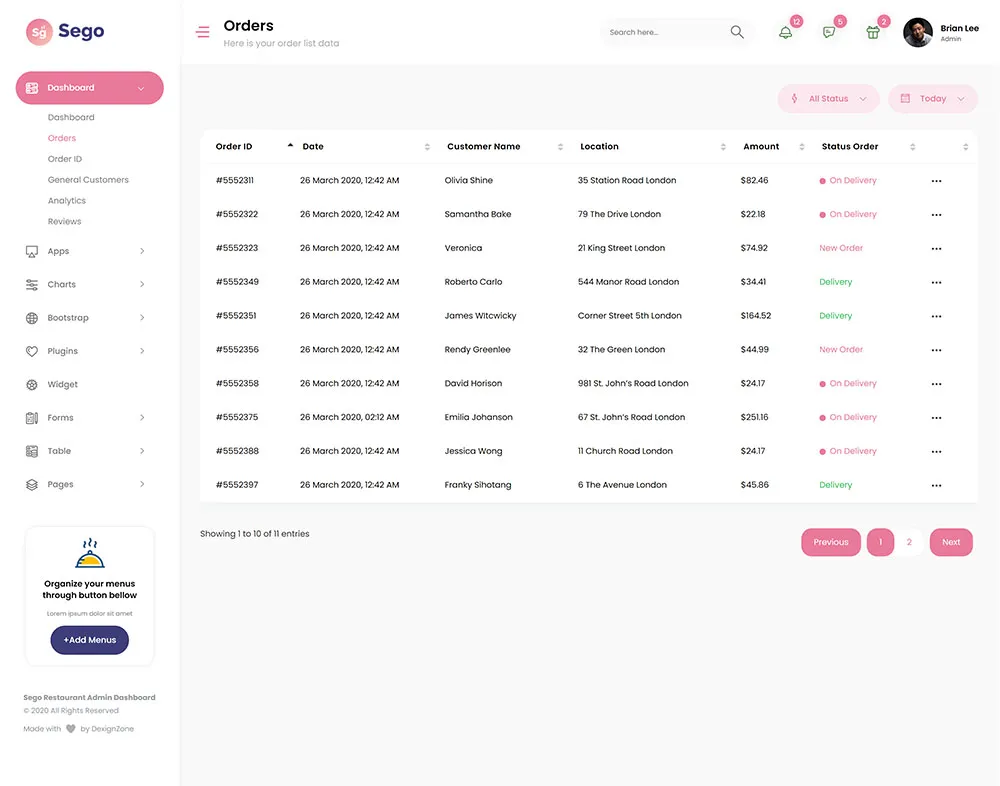Click the Bootstrap globe icon

(x=31, y=318)
